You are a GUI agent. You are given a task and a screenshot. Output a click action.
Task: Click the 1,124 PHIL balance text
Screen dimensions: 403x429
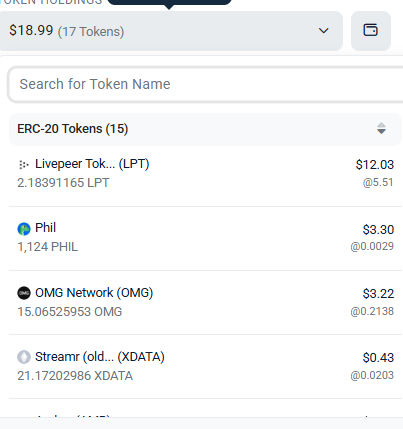tap(48, 247)
